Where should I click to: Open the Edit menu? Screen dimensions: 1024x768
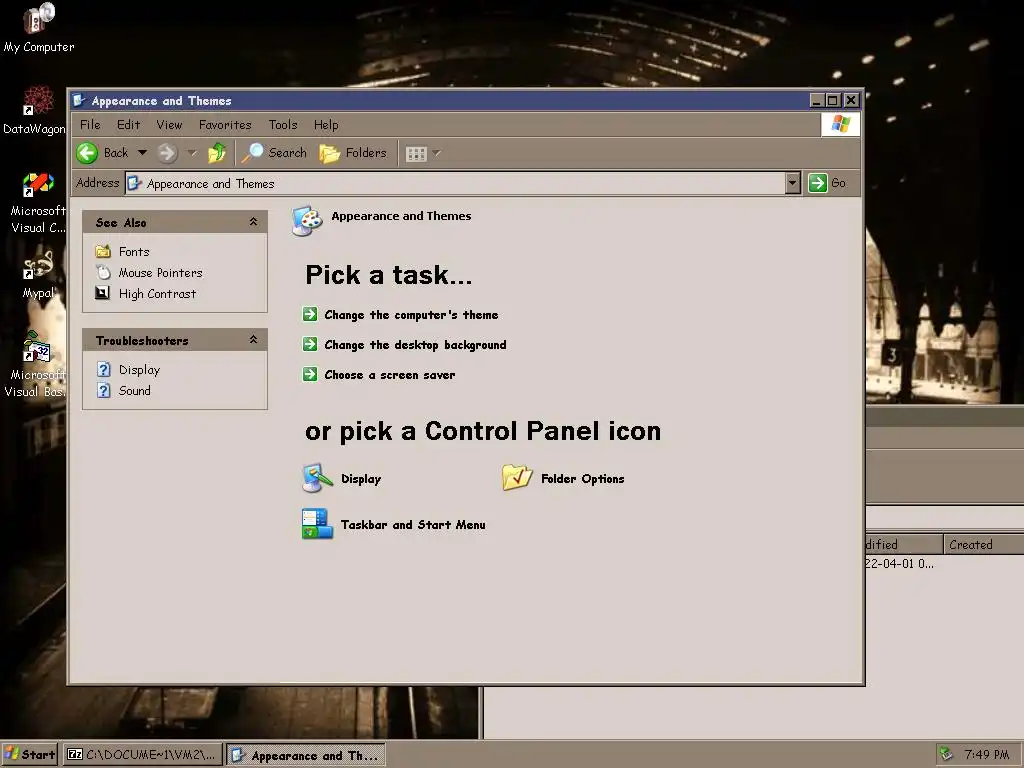(x=129, y=125)
